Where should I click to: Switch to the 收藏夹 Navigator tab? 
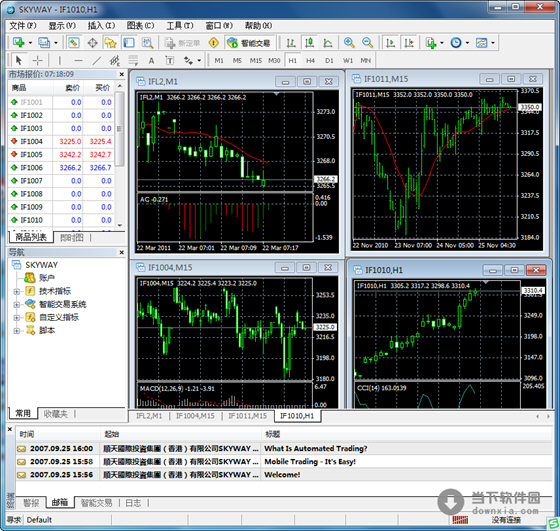pos(55,414)
